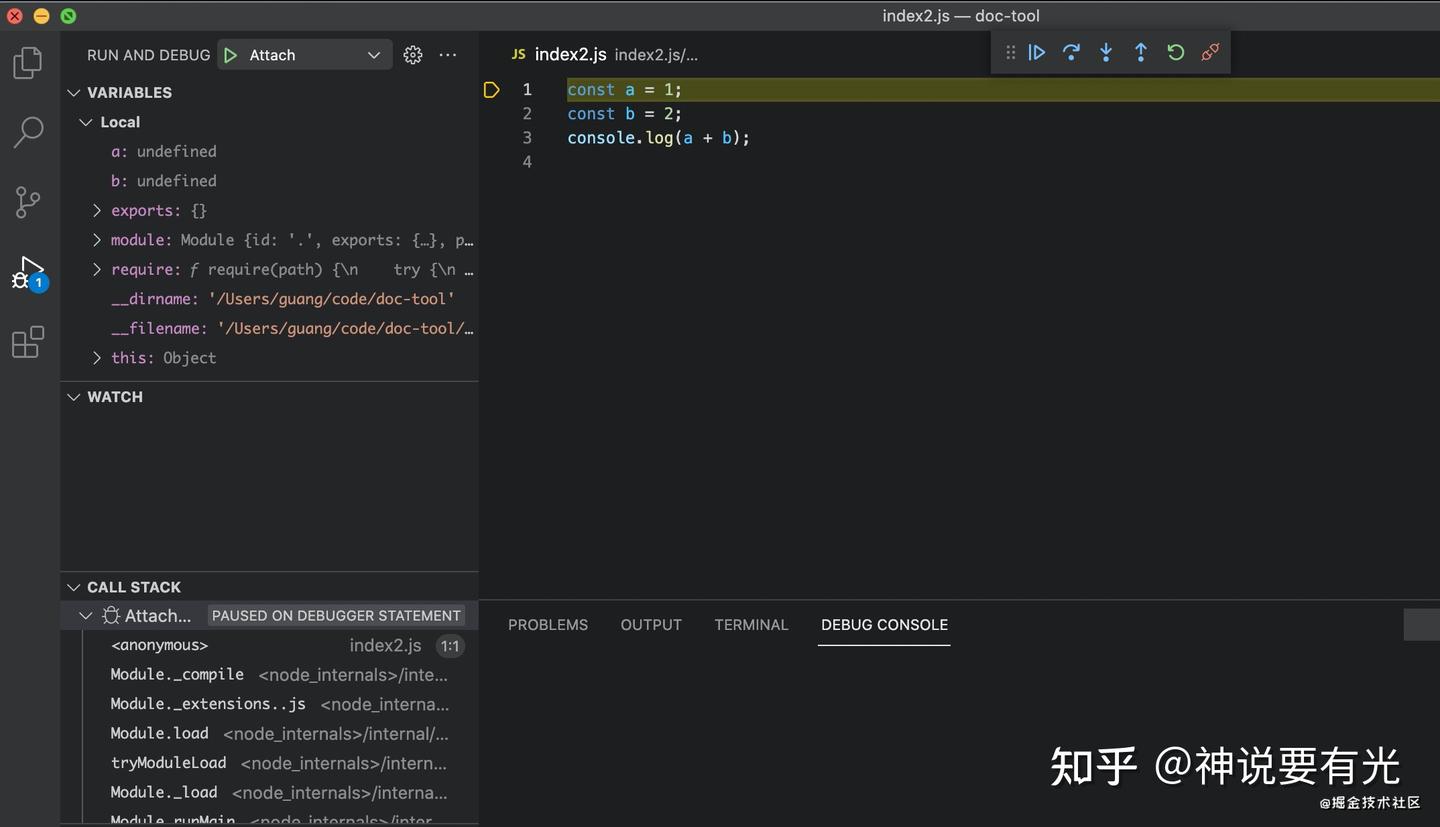
Task: Click the Step Into icon
Action: [x=1106, y=52]
